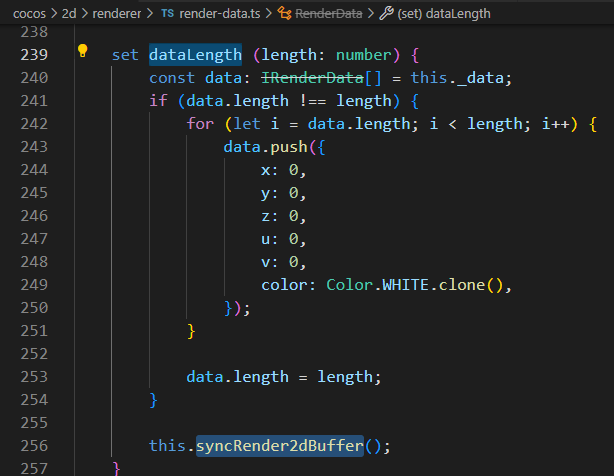Click the closing '});' on line 250
The width and height of the screenshot is (614, 476).
(x=237, y=308)
